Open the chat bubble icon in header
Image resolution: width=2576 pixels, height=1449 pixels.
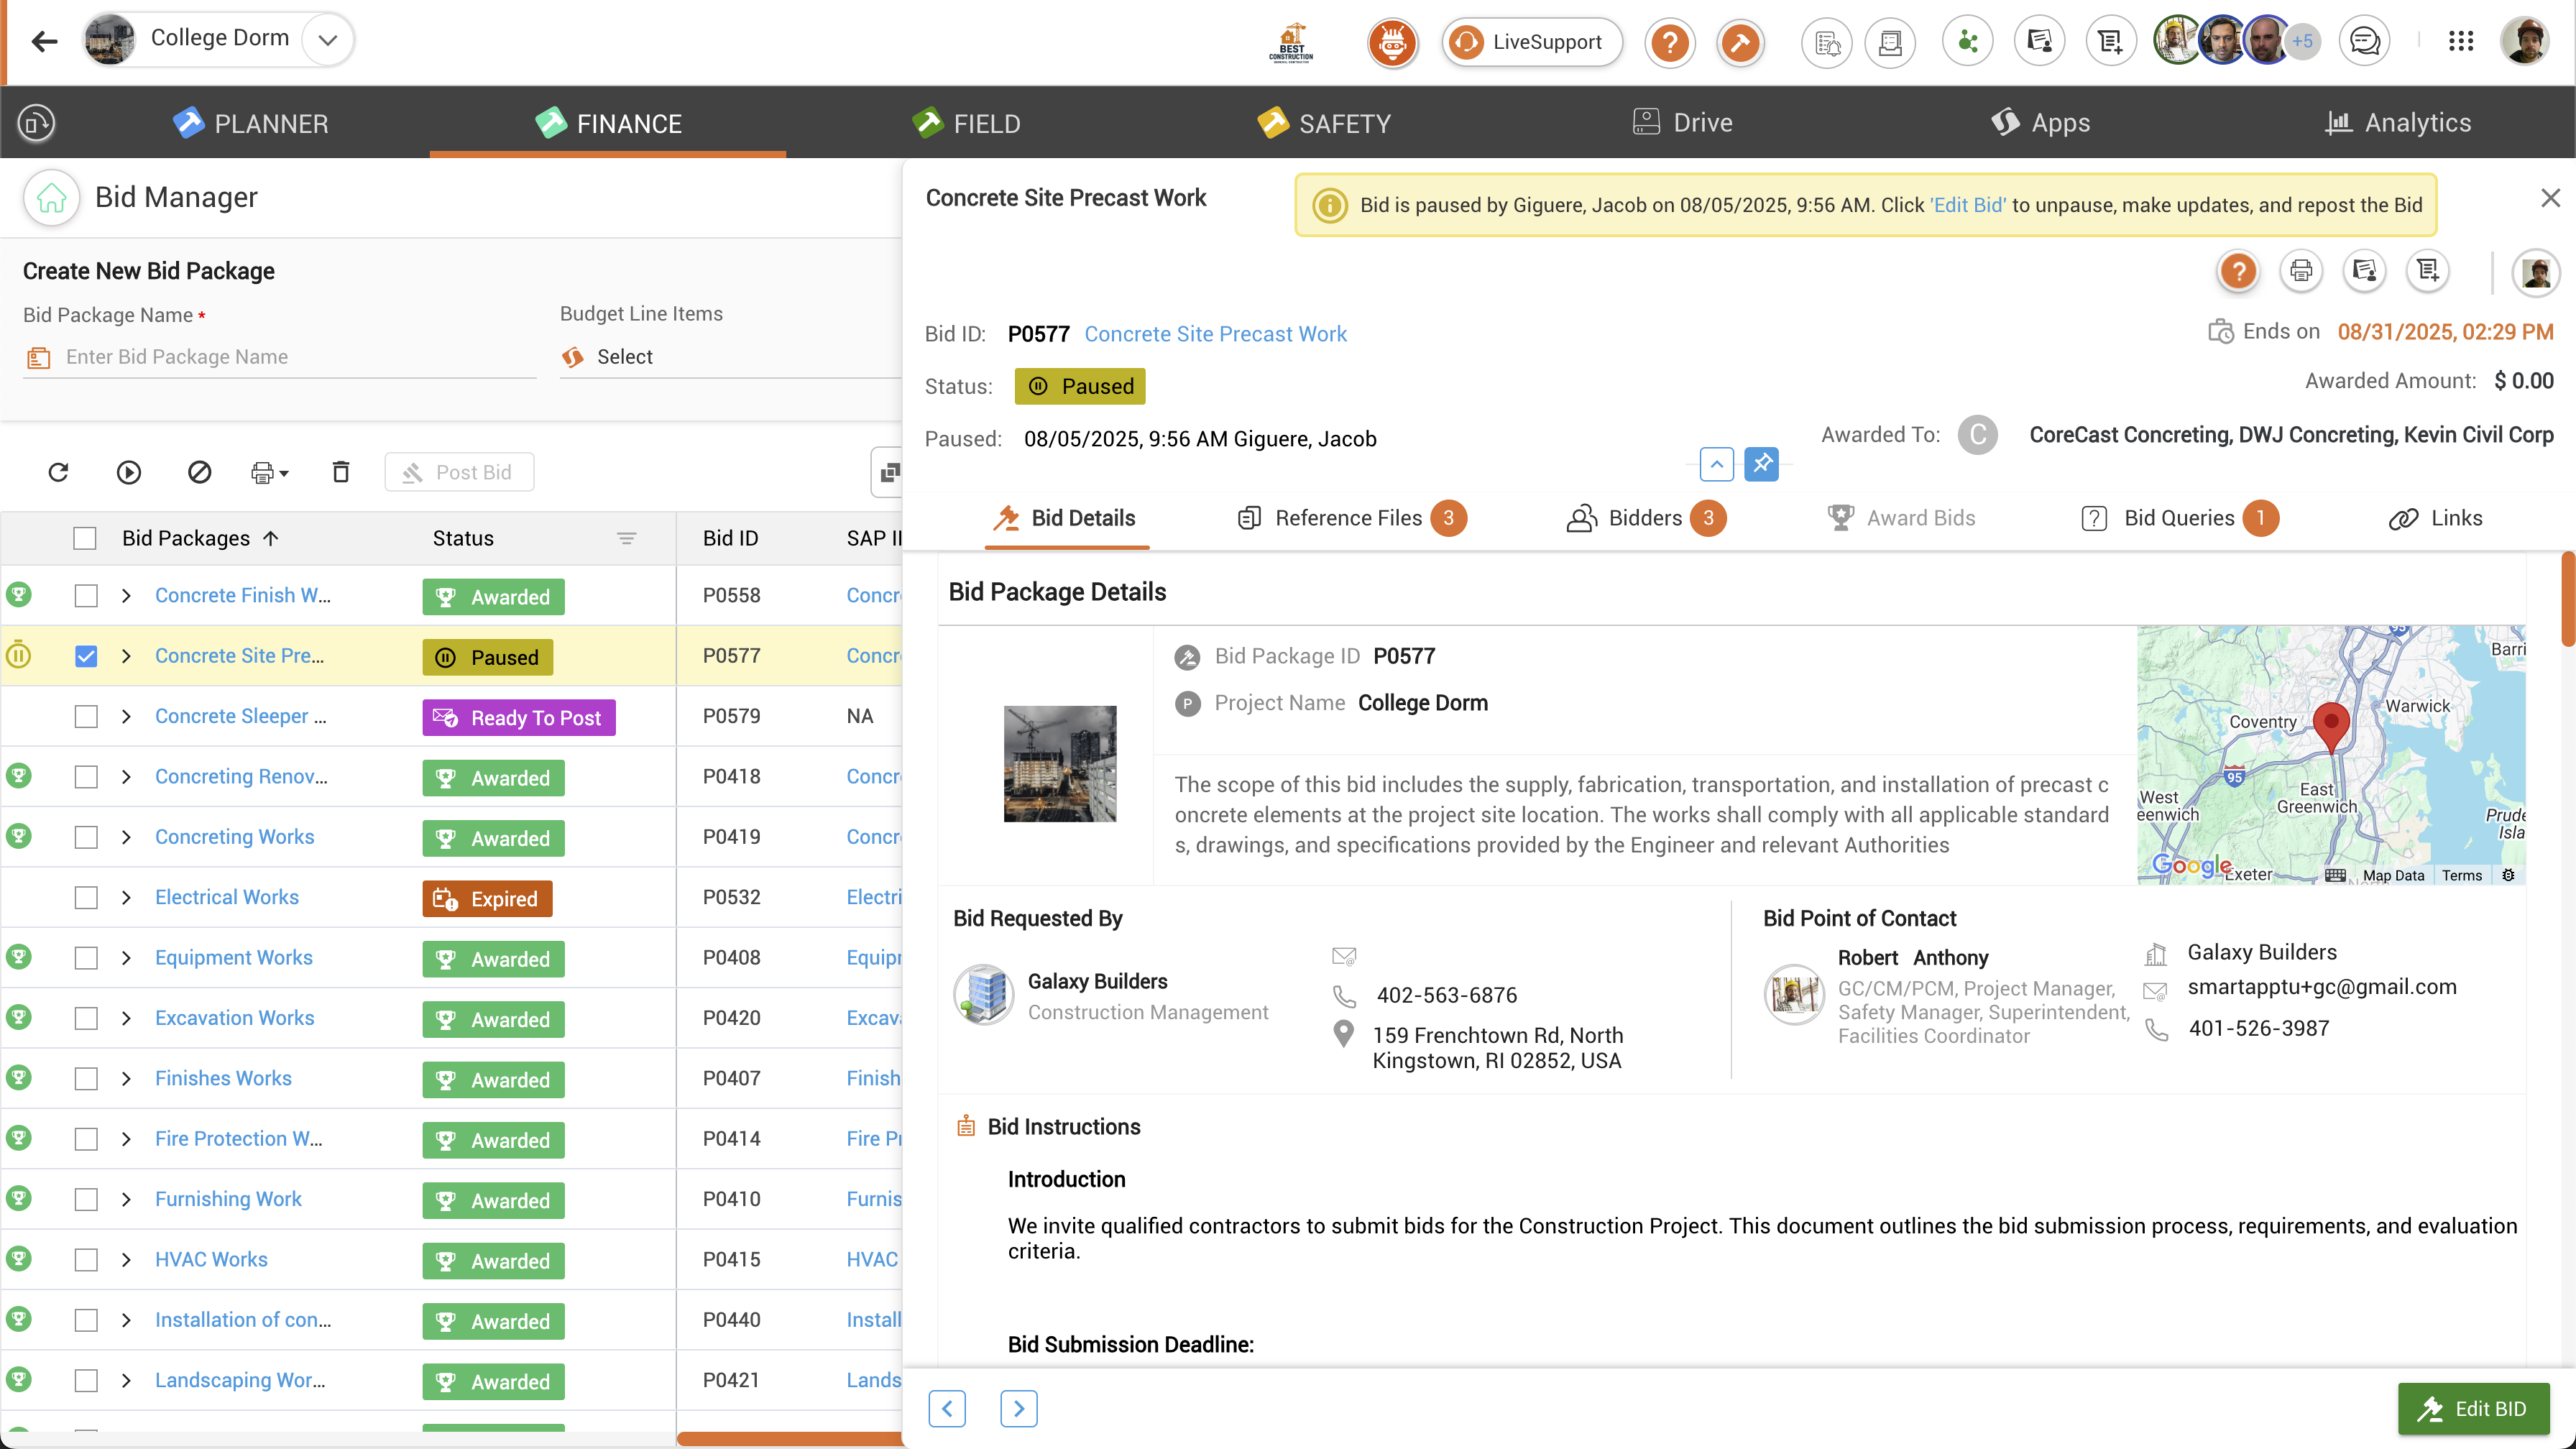point(2365,41)
